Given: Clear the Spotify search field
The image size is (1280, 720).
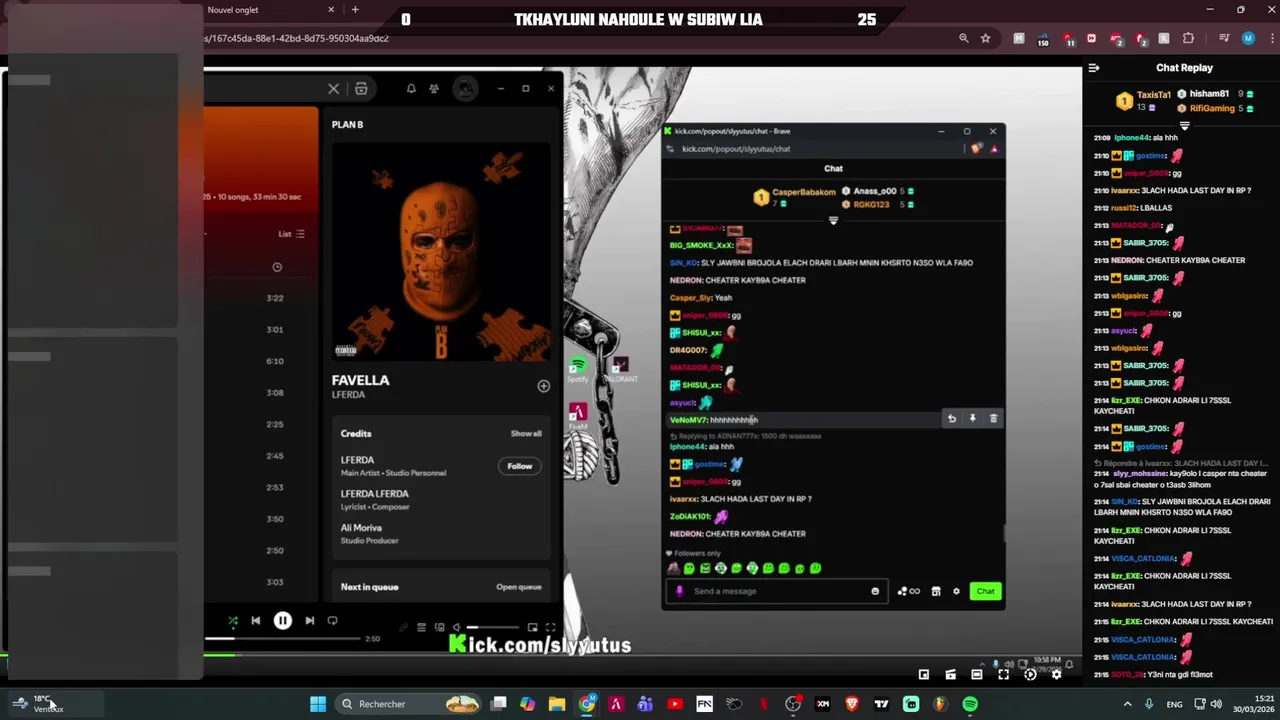Looking at the screenshot, I should pos(334,89).
